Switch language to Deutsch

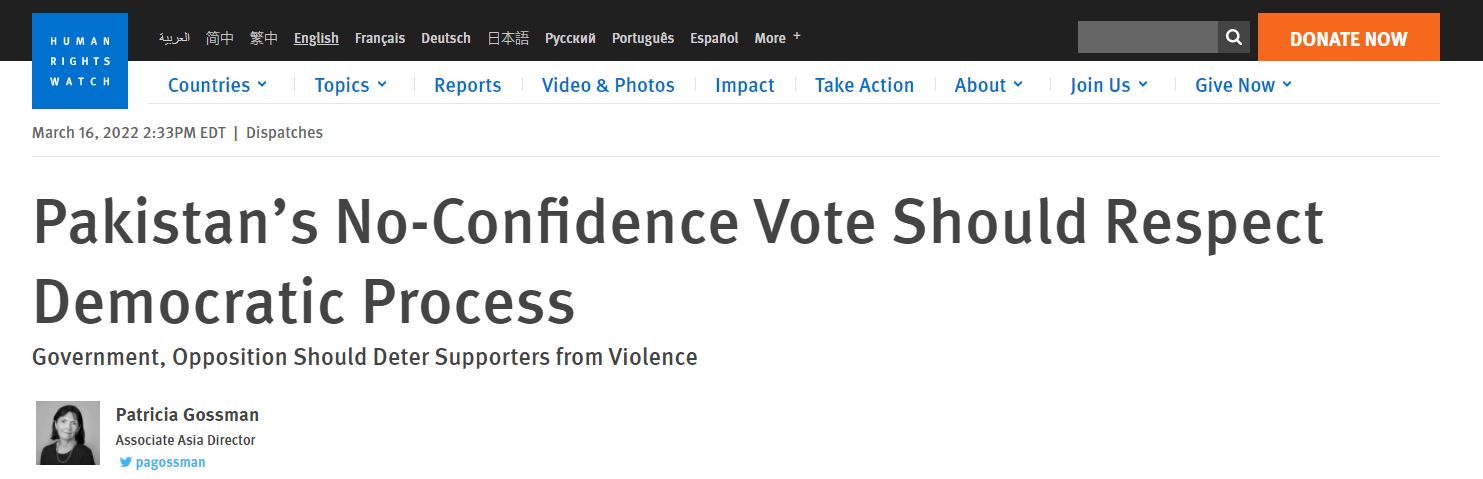[x=446, y=38]
